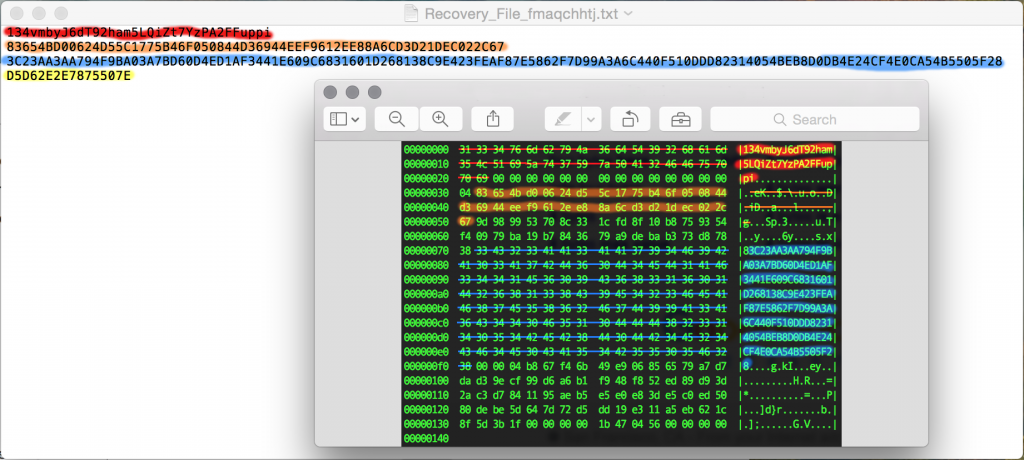Rotate the image left in Preview
Image resolution: width=1024 pixels, height=460 pixels.
pyautogui.click(x=631, y=119)
